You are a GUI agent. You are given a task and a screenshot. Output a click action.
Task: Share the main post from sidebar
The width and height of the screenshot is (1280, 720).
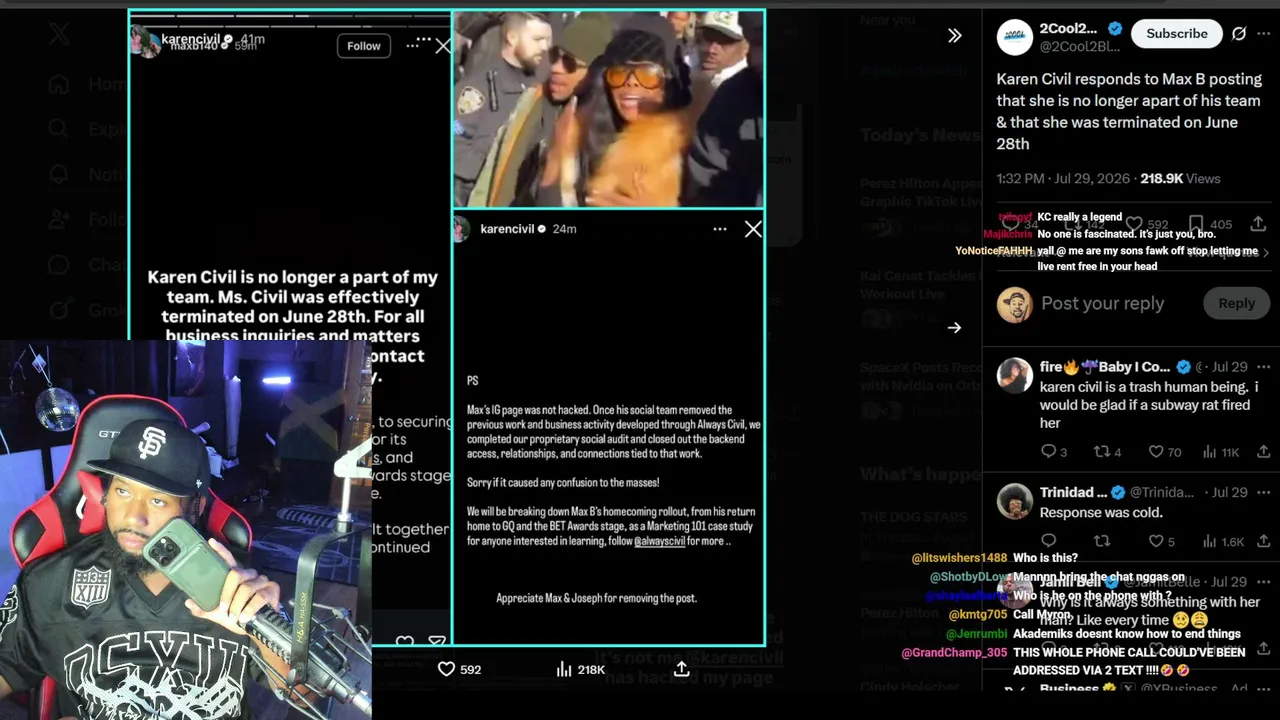[x=1258, y=224]
